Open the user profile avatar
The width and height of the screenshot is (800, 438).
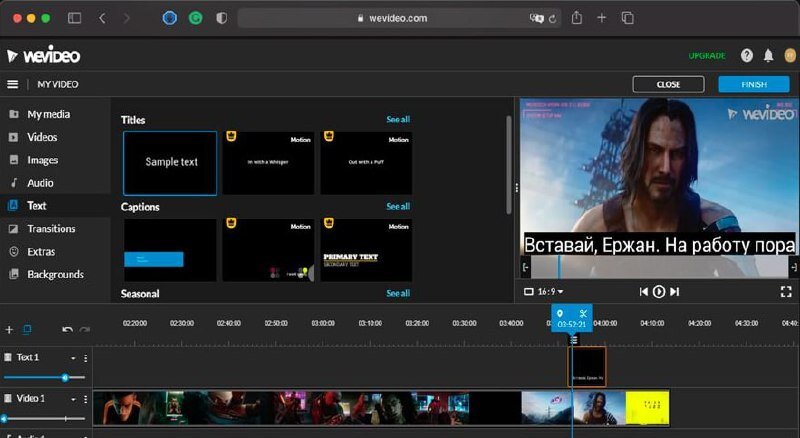tap(790, 56)
